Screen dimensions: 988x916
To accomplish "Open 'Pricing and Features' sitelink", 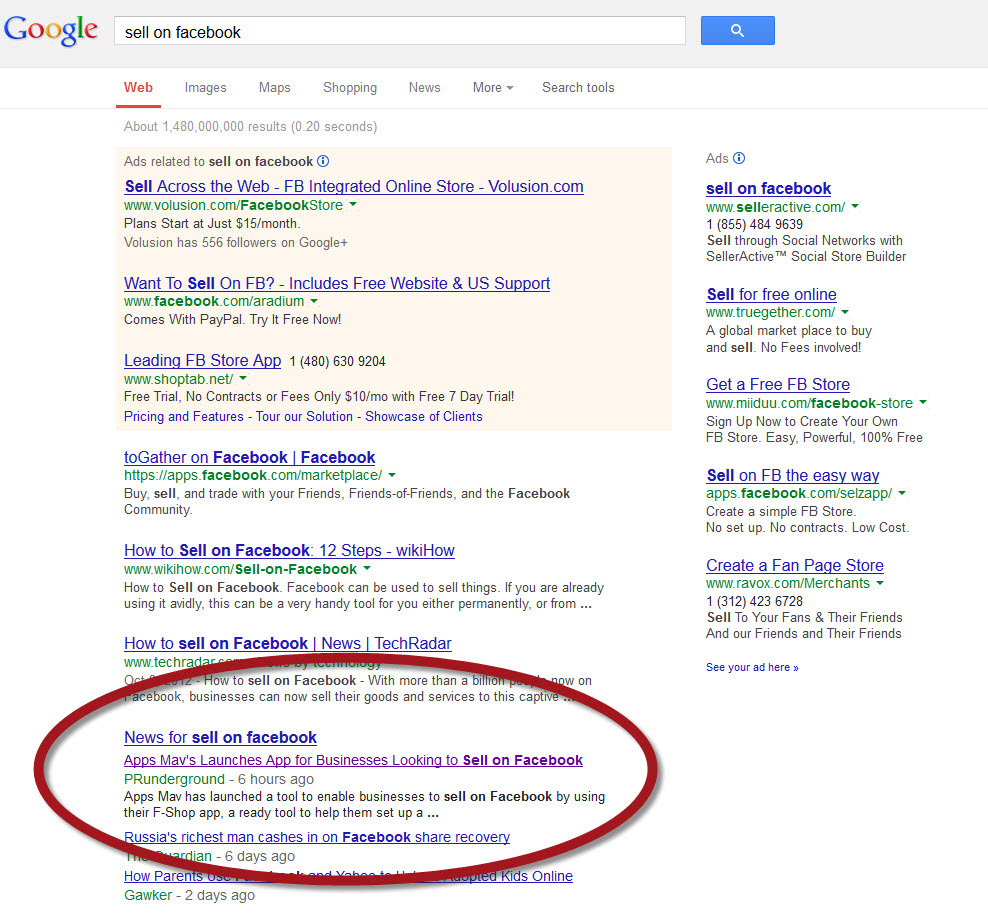I will tap(183, 416).
